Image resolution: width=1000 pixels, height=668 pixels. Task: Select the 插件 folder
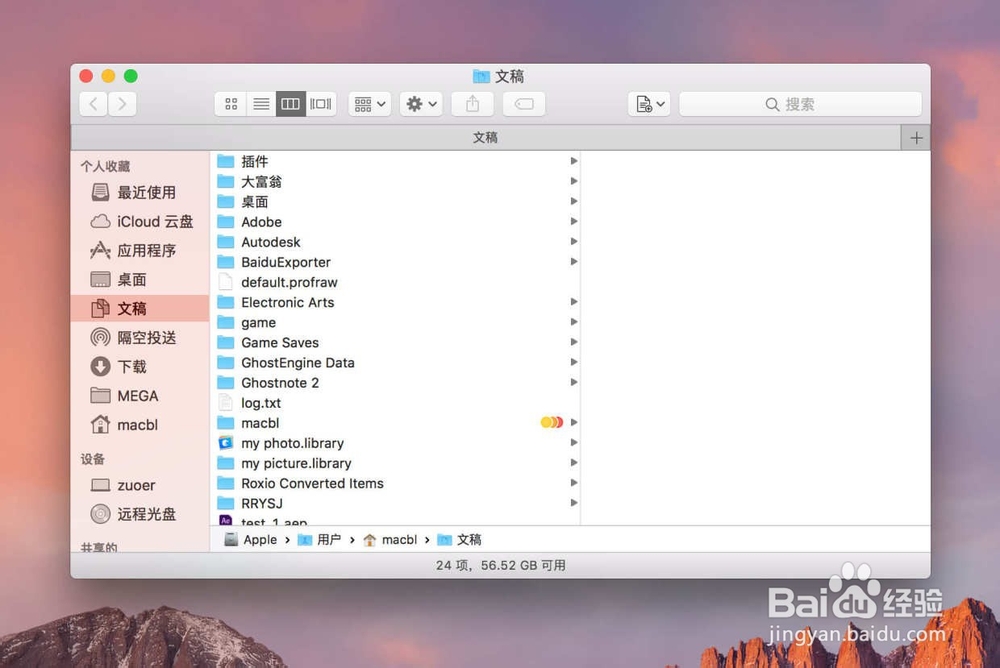pyautogui.click(x=395, y=161)
